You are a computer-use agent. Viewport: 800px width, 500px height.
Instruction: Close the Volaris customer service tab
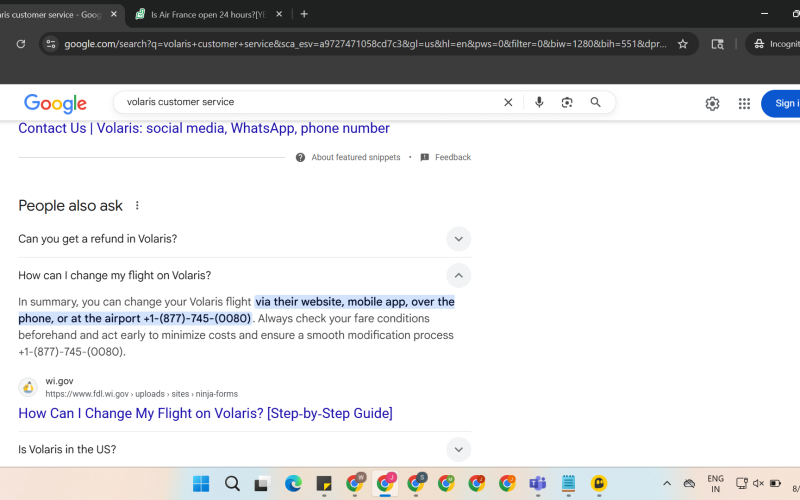114,14
